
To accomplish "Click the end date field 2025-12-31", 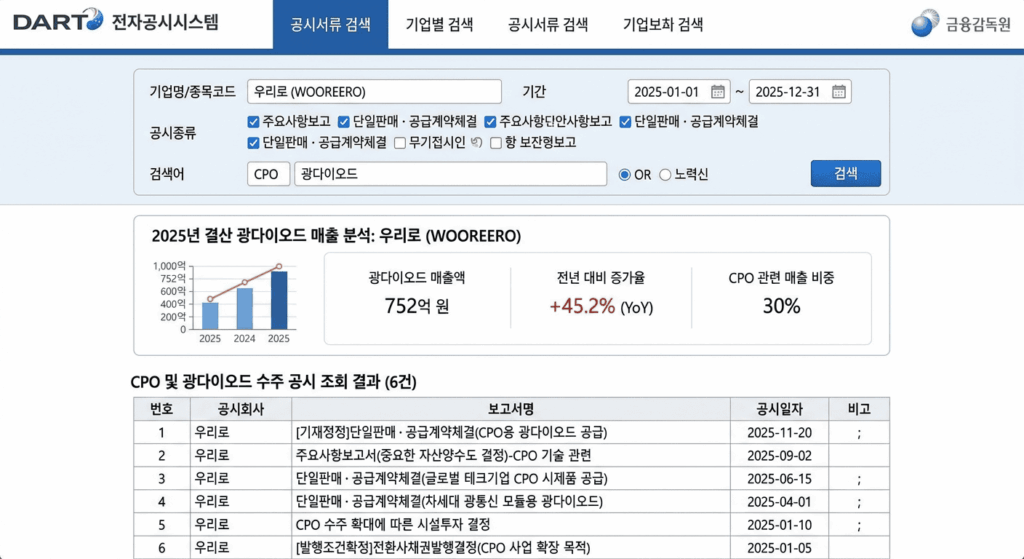I will click(800, 91).
